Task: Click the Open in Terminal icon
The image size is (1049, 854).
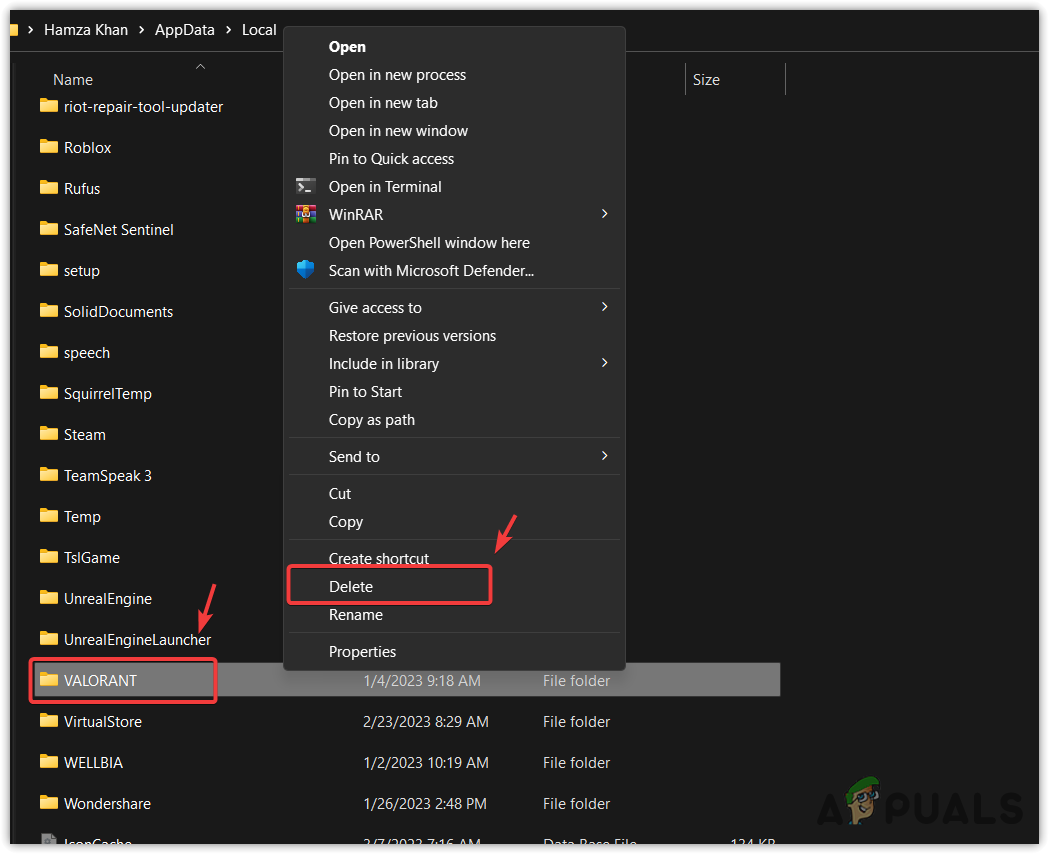Action: [x=305, y=186]
